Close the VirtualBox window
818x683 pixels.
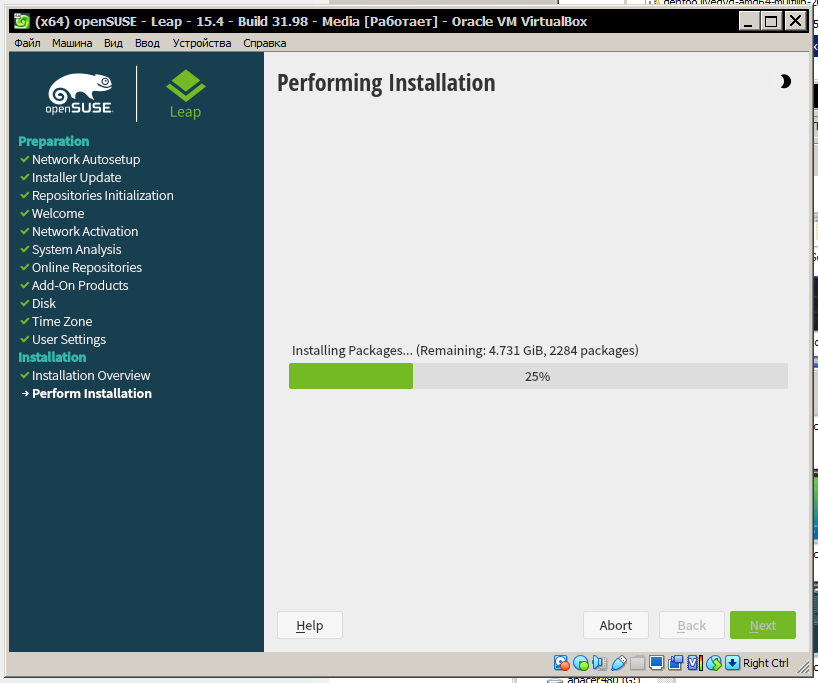[795, 21]
